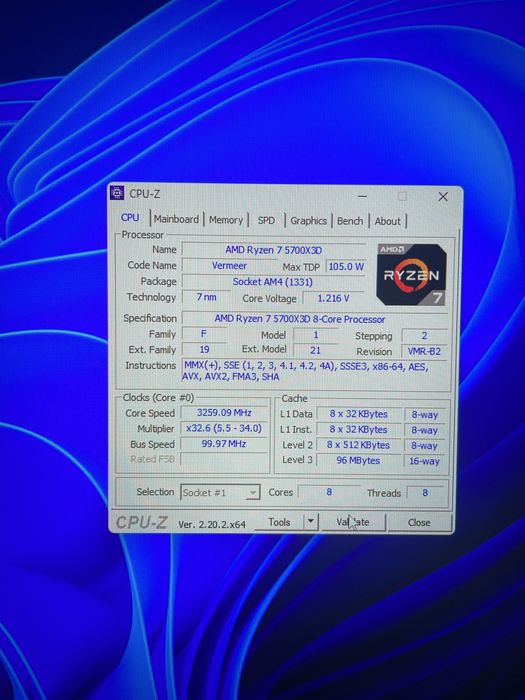Viewport: 525px width, 700px height.
Task: Click the Ext. Family value 19
Action: click(204, 349)
